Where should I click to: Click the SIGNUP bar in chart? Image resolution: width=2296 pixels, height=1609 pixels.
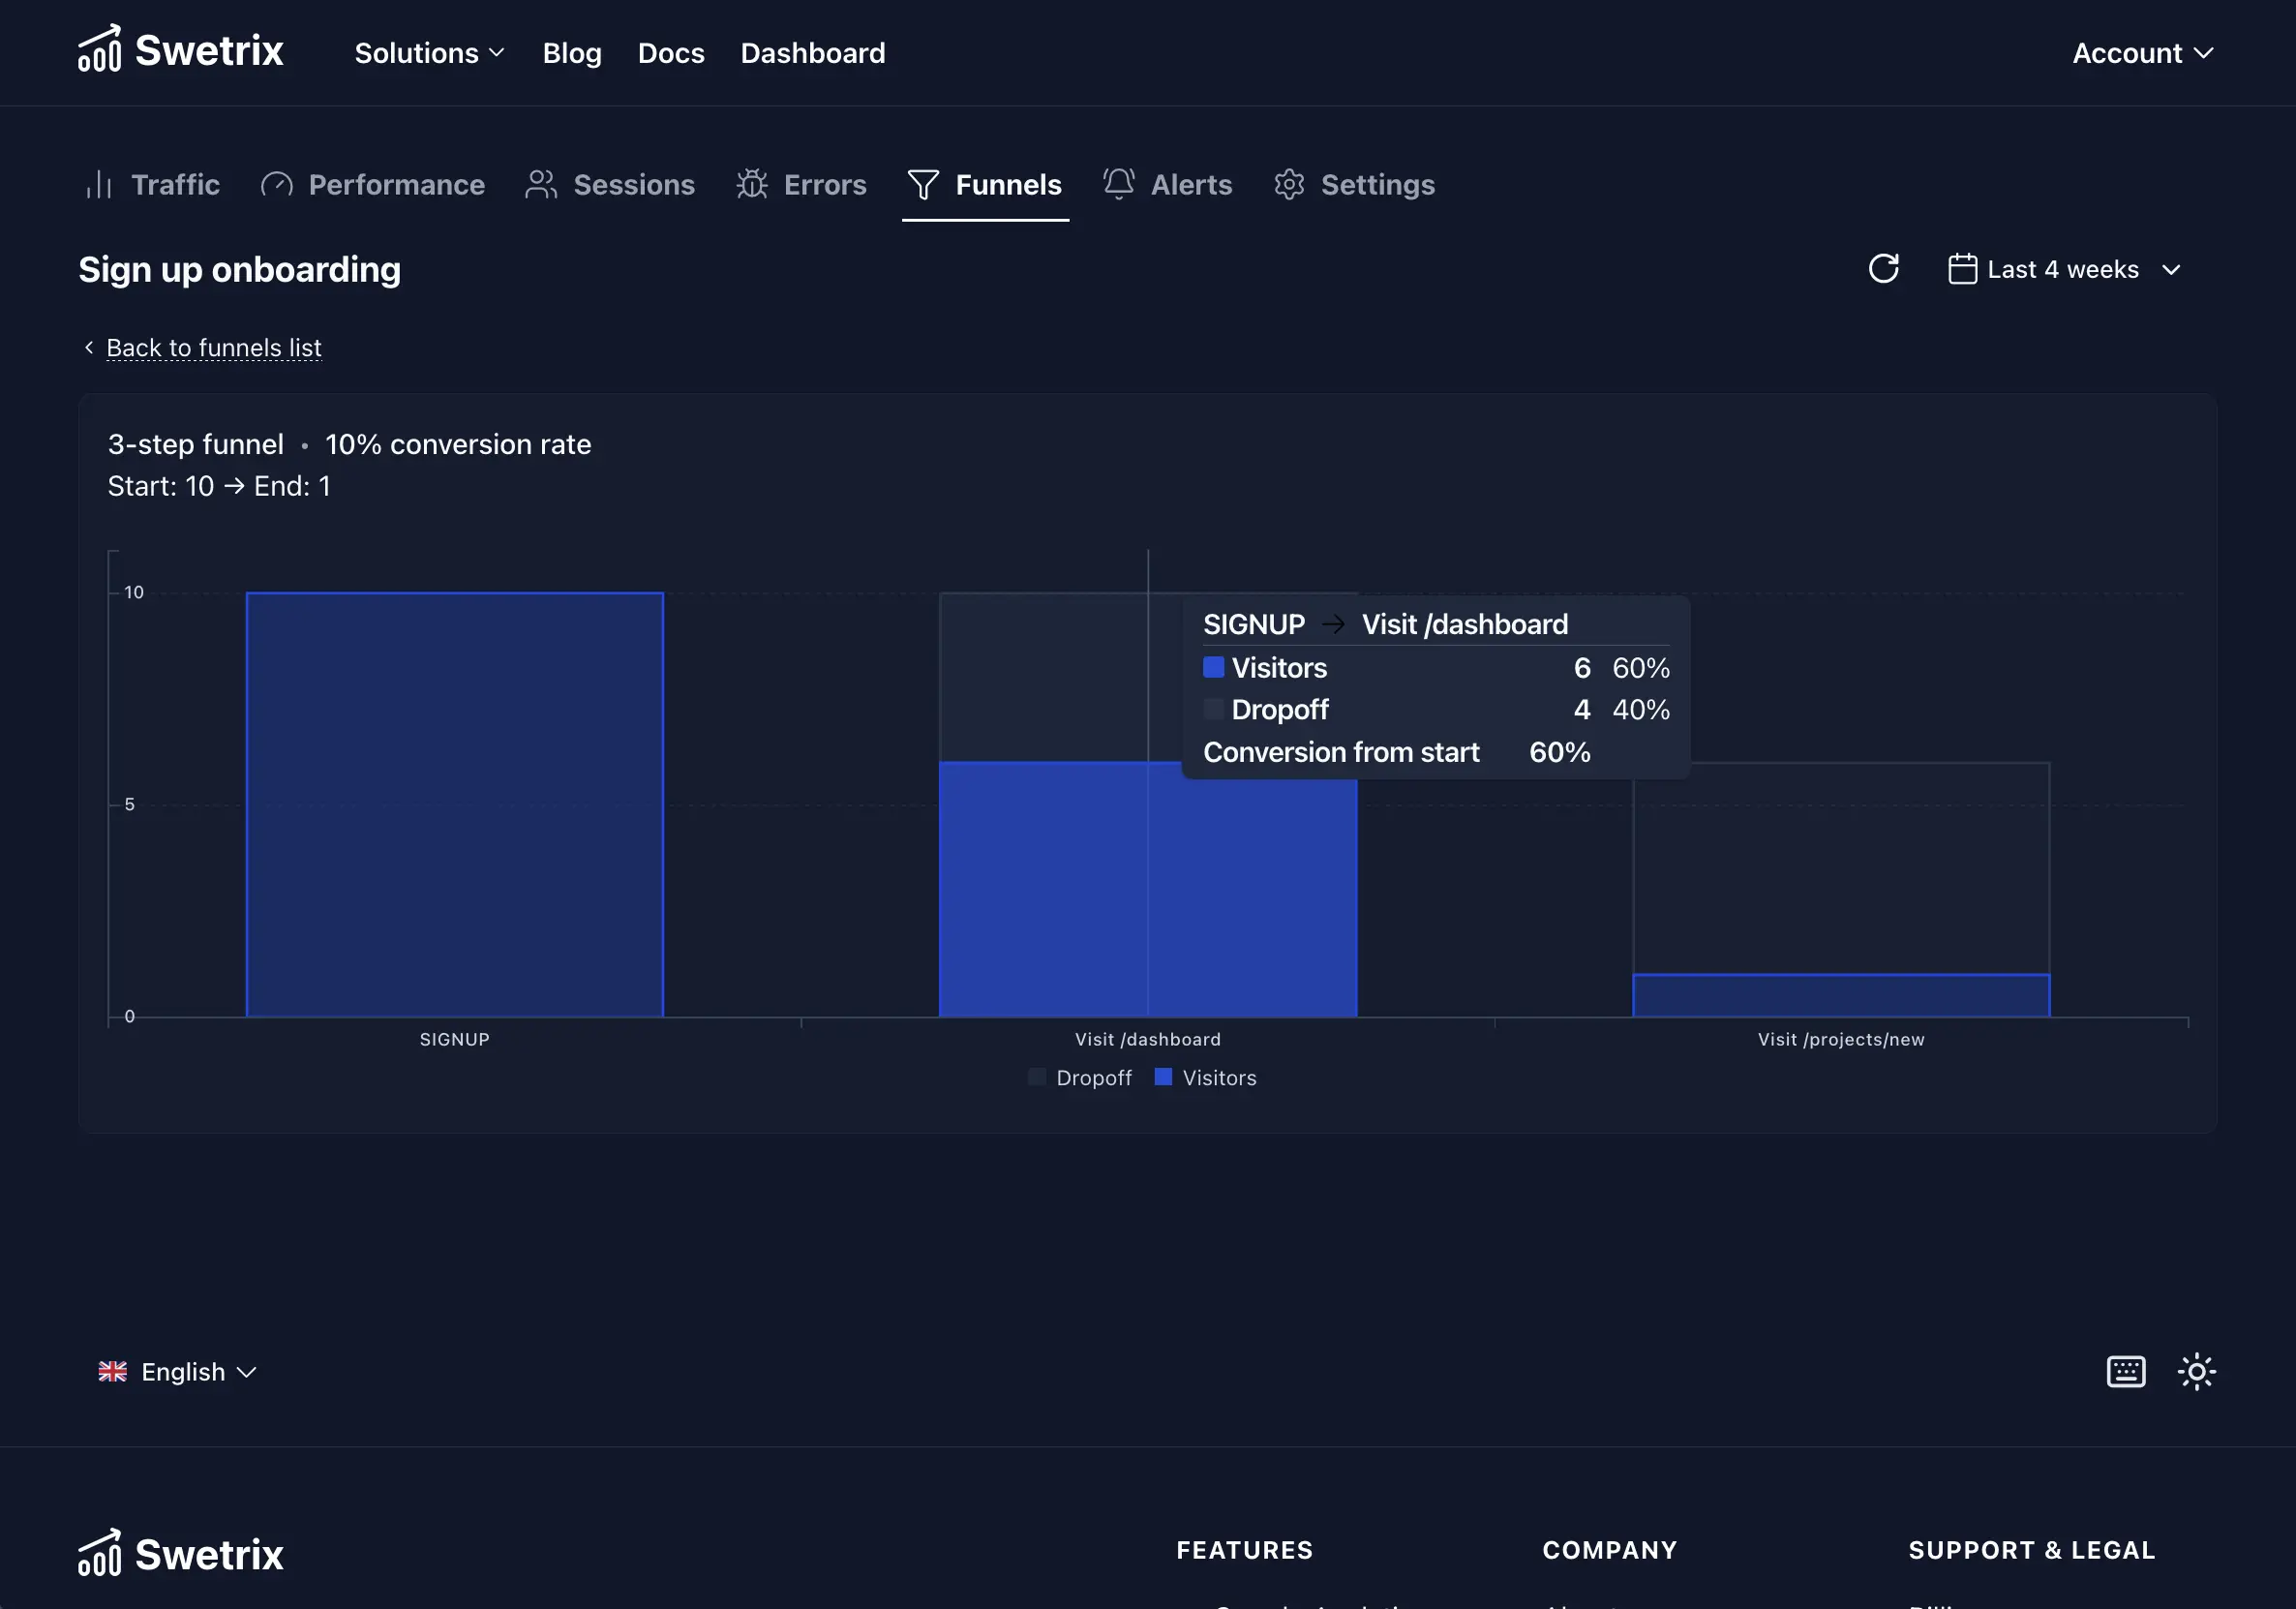pos(454,804)
